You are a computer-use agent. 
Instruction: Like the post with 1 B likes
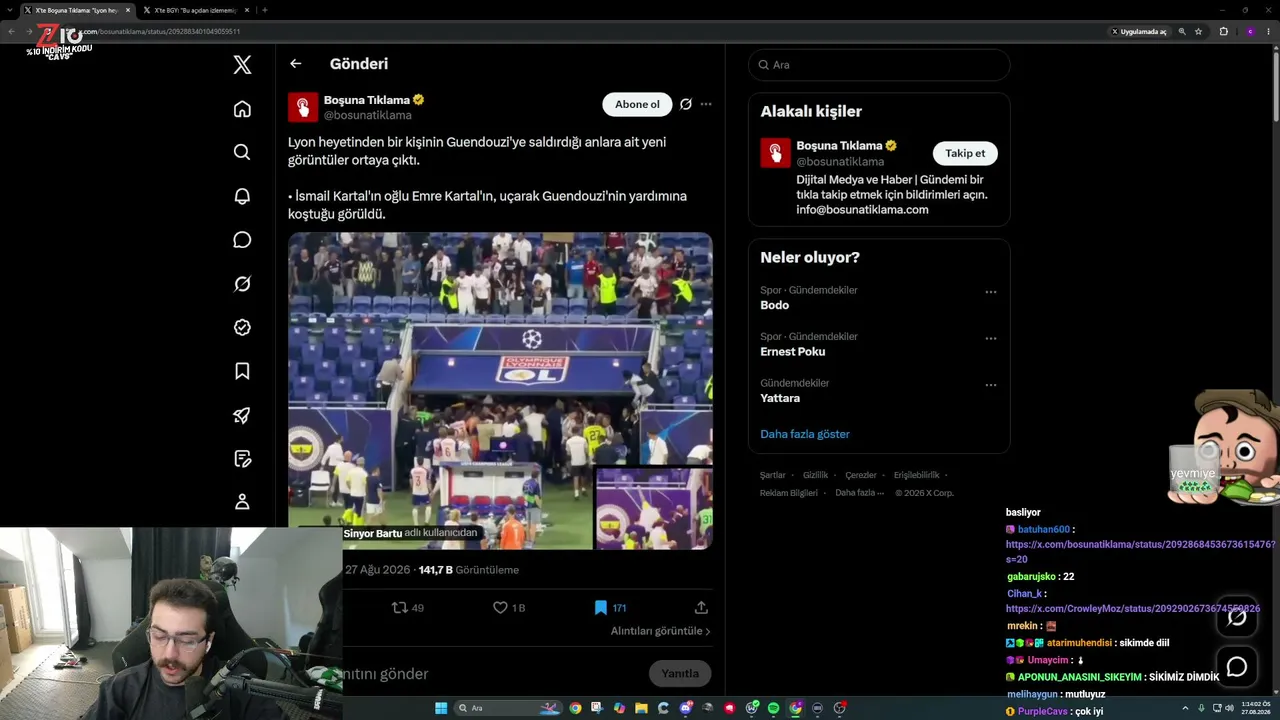click(x=509, y=608)
